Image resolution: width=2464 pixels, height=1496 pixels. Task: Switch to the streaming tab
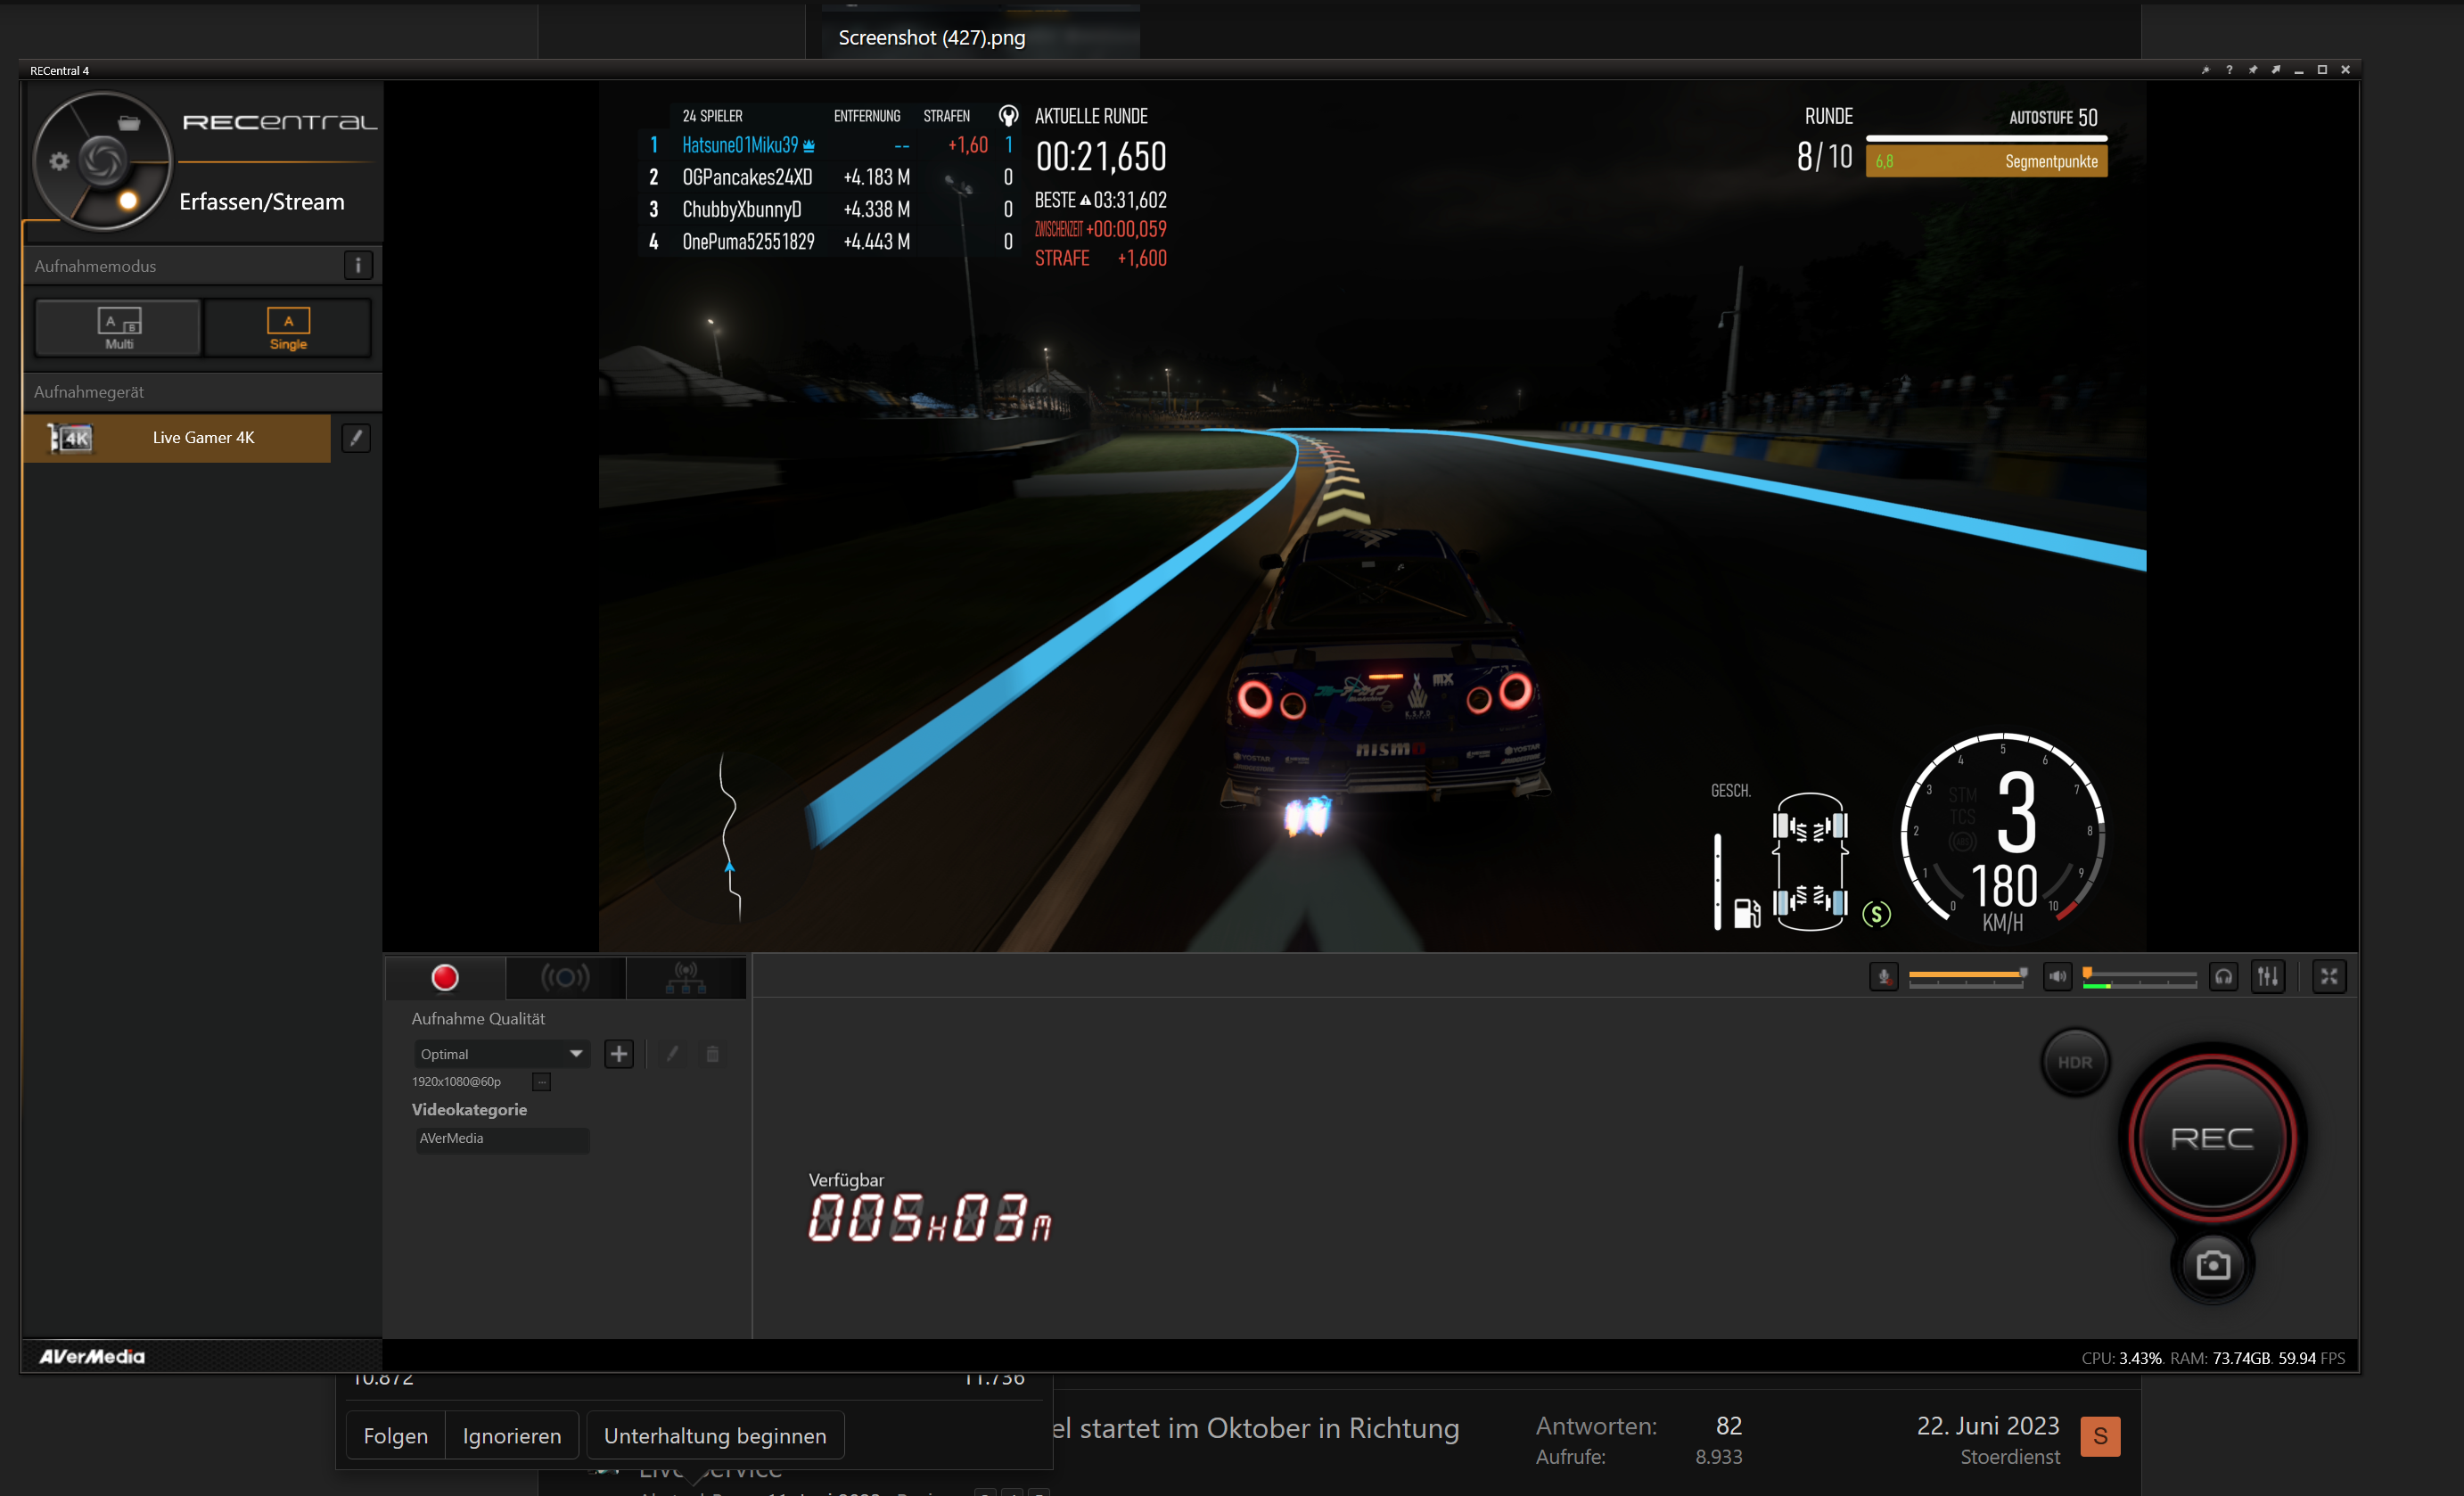click(565, 977)
